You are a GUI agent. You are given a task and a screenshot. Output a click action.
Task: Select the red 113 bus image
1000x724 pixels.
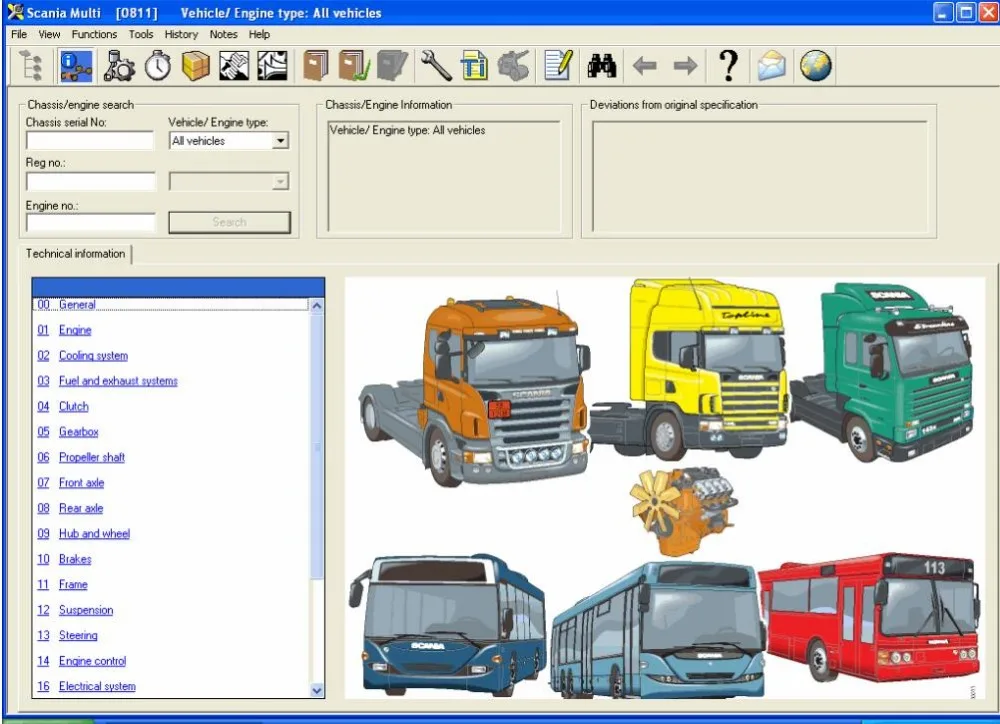(870, 617)
